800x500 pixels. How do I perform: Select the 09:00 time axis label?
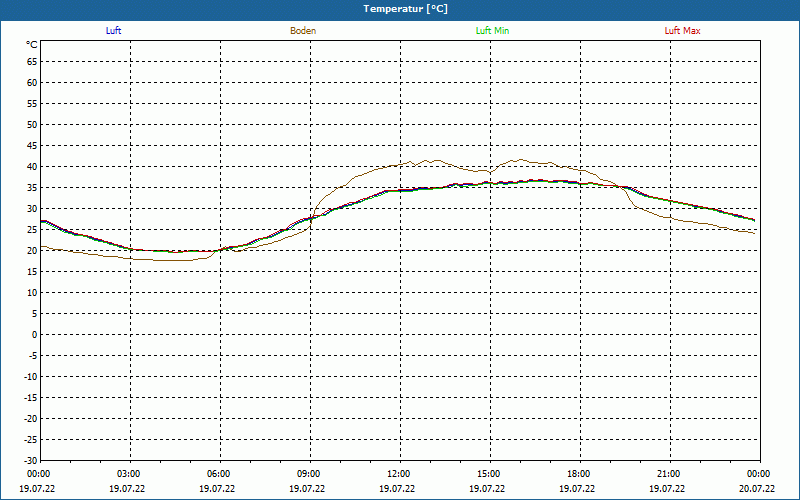[309, 474]
